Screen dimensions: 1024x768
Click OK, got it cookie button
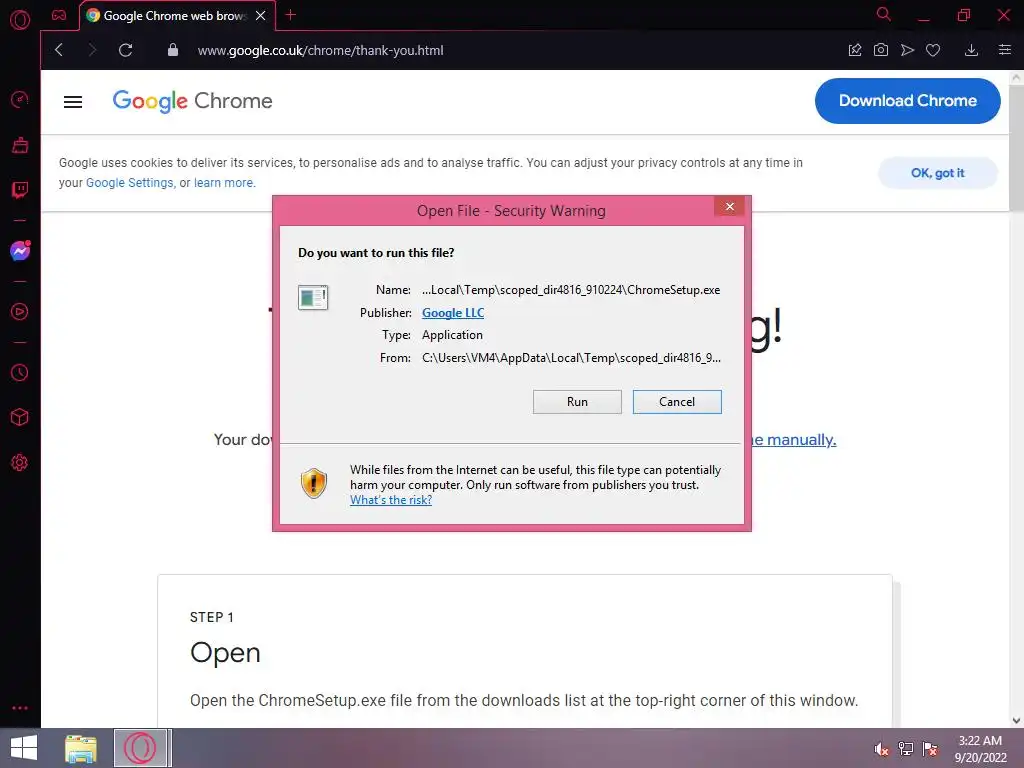(938, 173)
